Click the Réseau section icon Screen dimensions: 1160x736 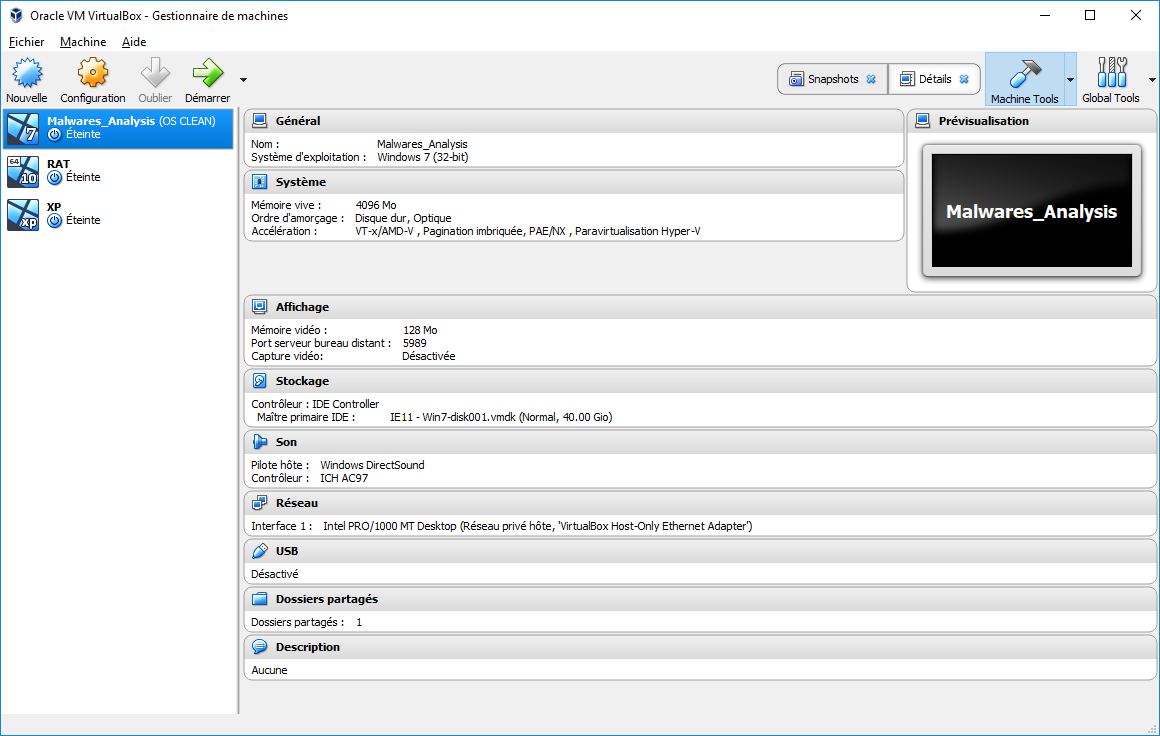259,502
